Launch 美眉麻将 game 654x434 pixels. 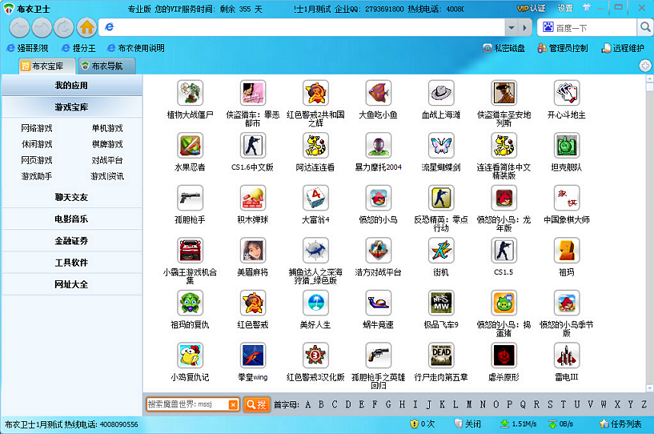(x=252, y=251)
